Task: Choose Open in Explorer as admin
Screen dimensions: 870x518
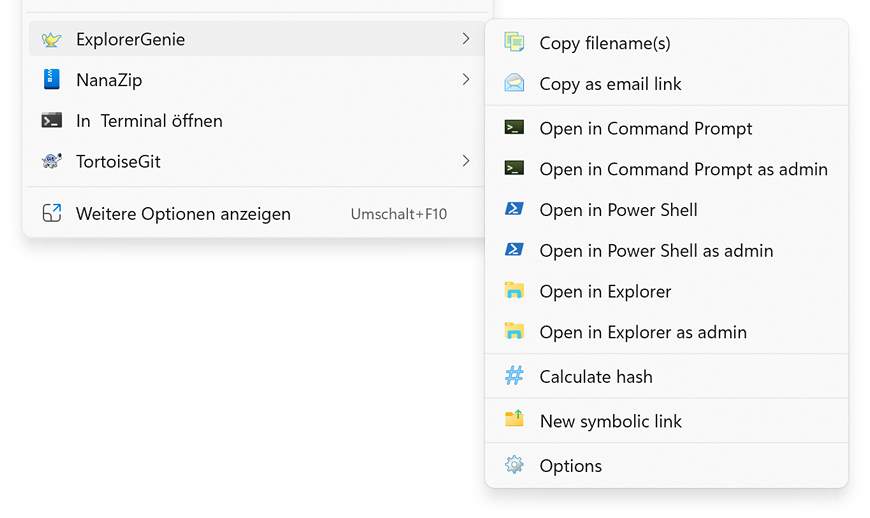Action: point(667,332)
